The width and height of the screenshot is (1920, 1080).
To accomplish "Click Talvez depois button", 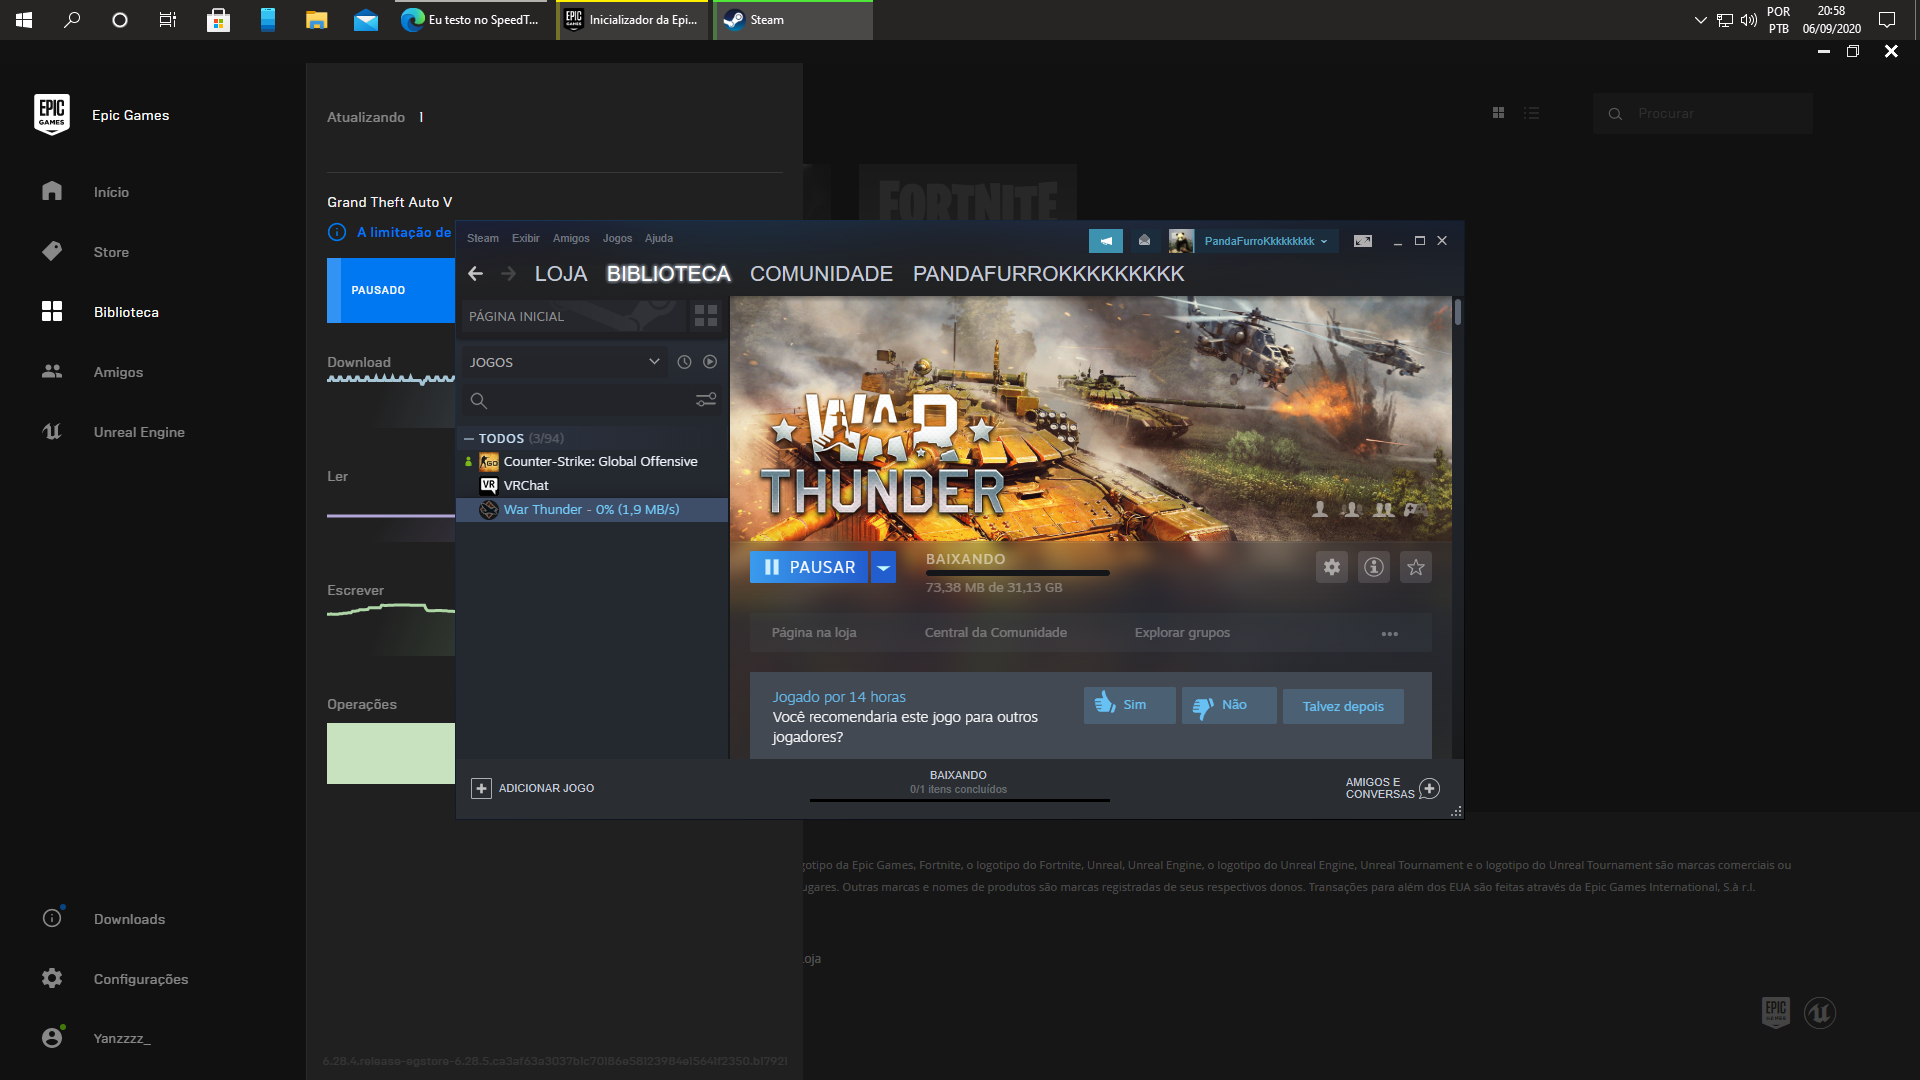I will [1343, 706].
